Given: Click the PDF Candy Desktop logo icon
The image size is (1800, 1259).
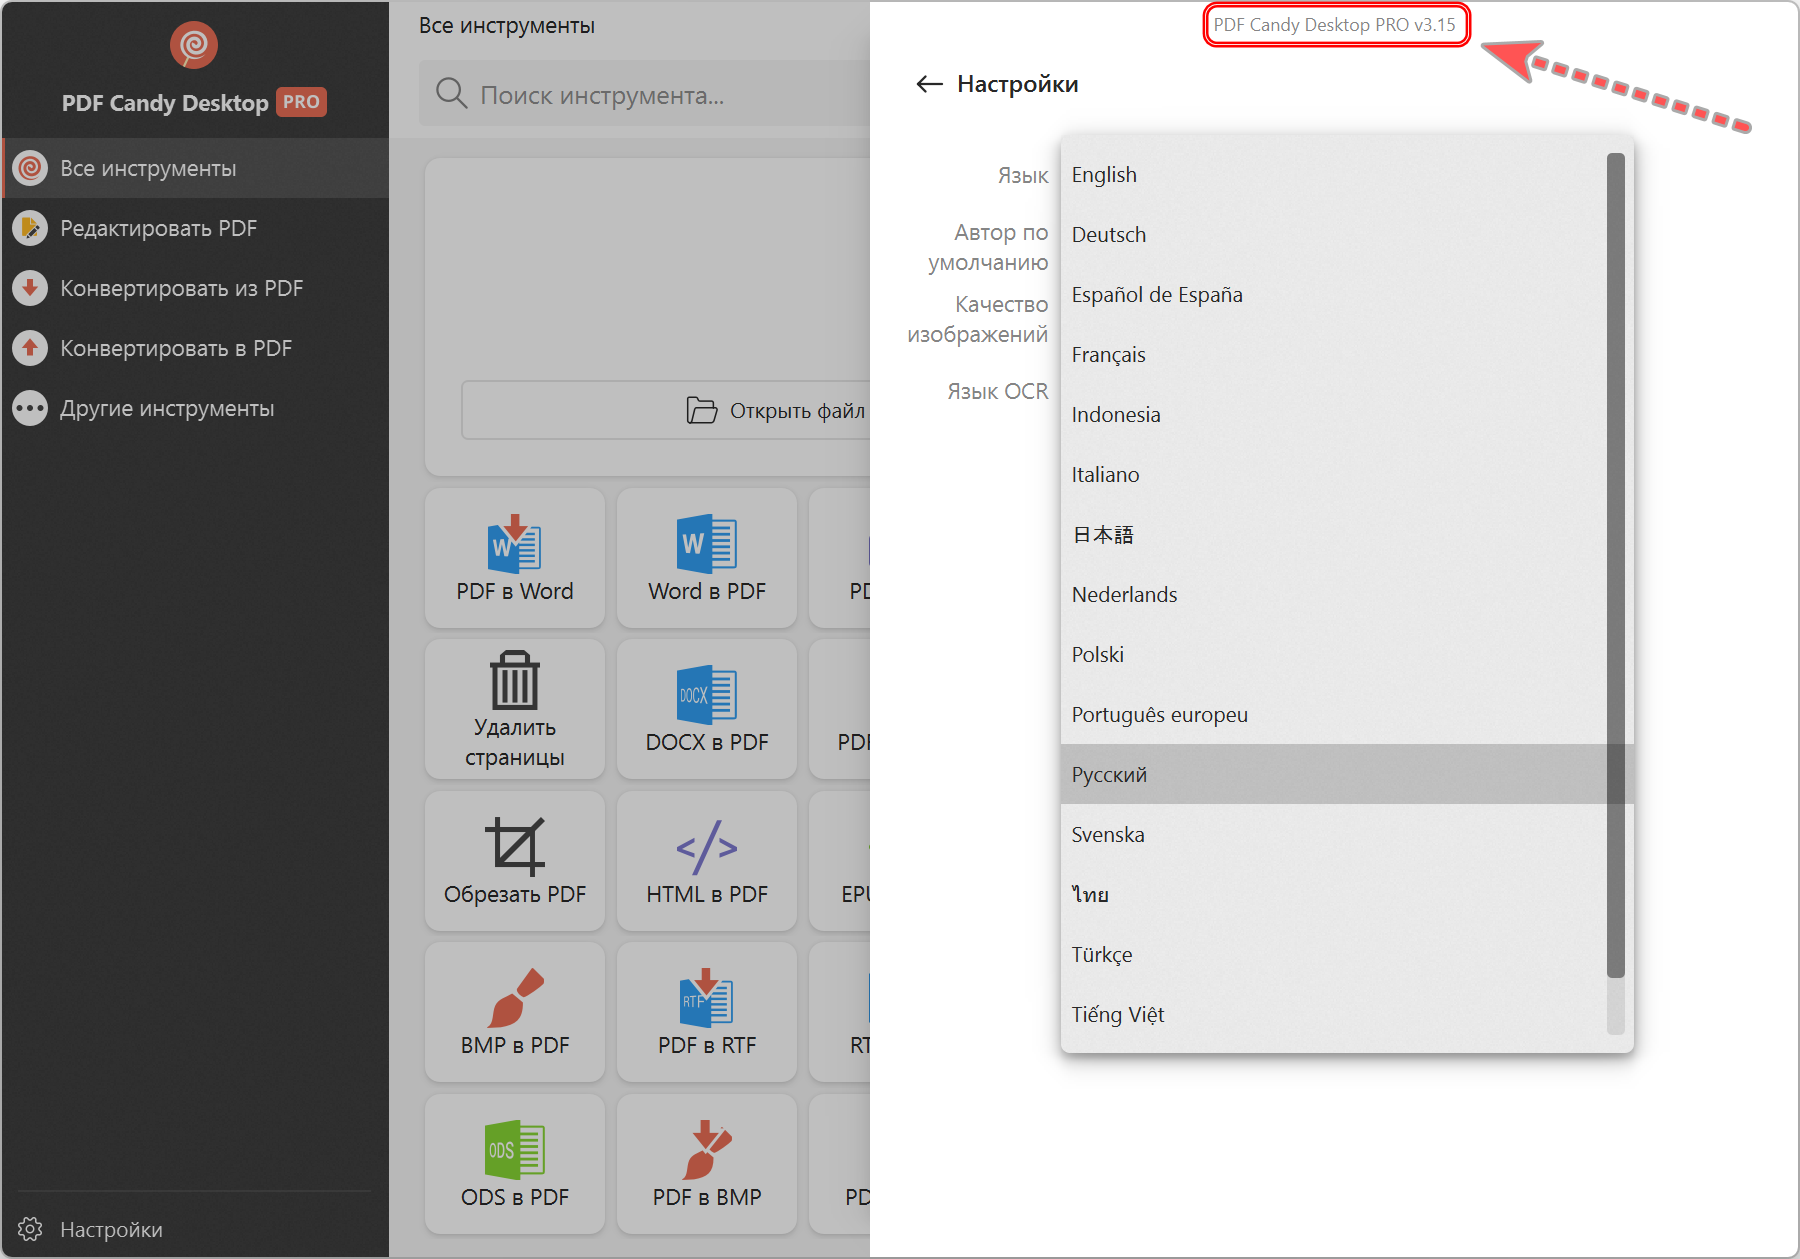Looking at the screenshot, I should coord(194,45).
